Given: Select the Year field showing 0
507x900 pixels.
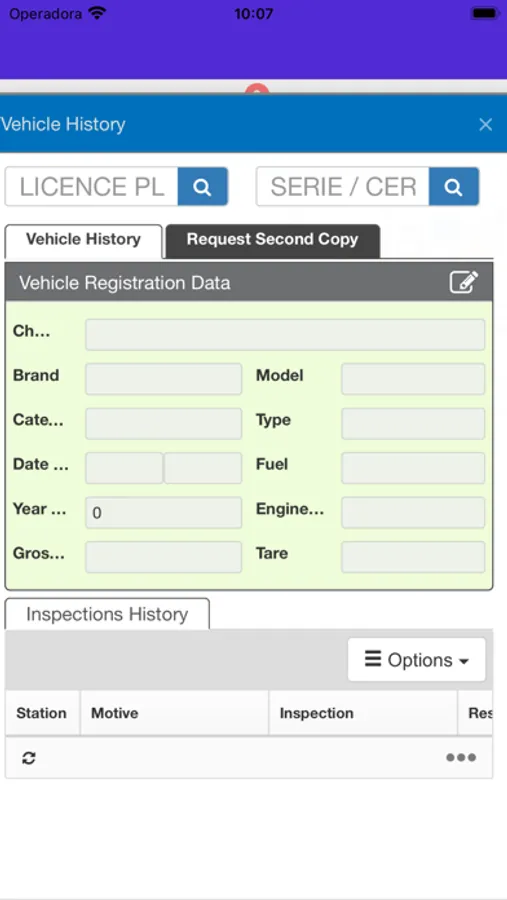Looking at the screenshot, I should coord(164,513).
